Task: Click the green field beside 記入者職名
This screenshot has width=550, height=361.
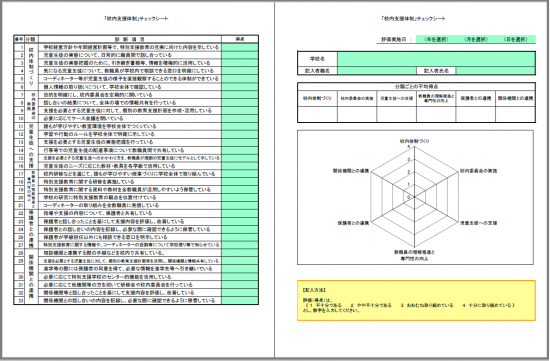Action: click(x=377, y=71)
